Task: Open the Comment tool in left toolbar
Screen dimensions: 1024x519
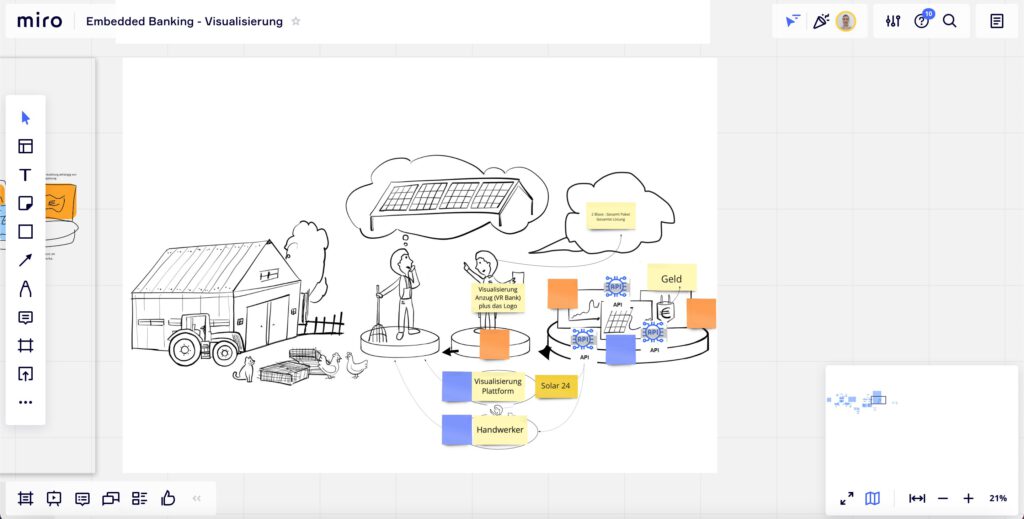Action: [x=26, y=318]
